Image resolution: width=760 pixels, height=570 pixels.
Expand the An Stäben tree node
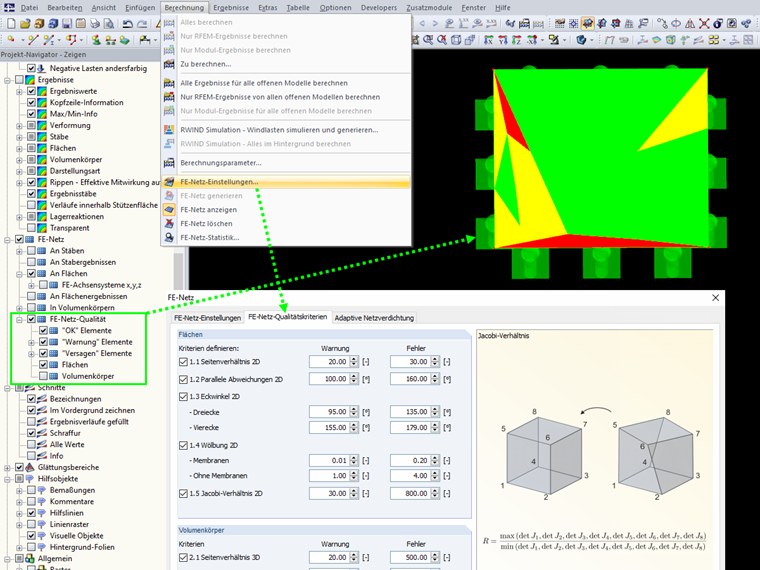(19, 251)
